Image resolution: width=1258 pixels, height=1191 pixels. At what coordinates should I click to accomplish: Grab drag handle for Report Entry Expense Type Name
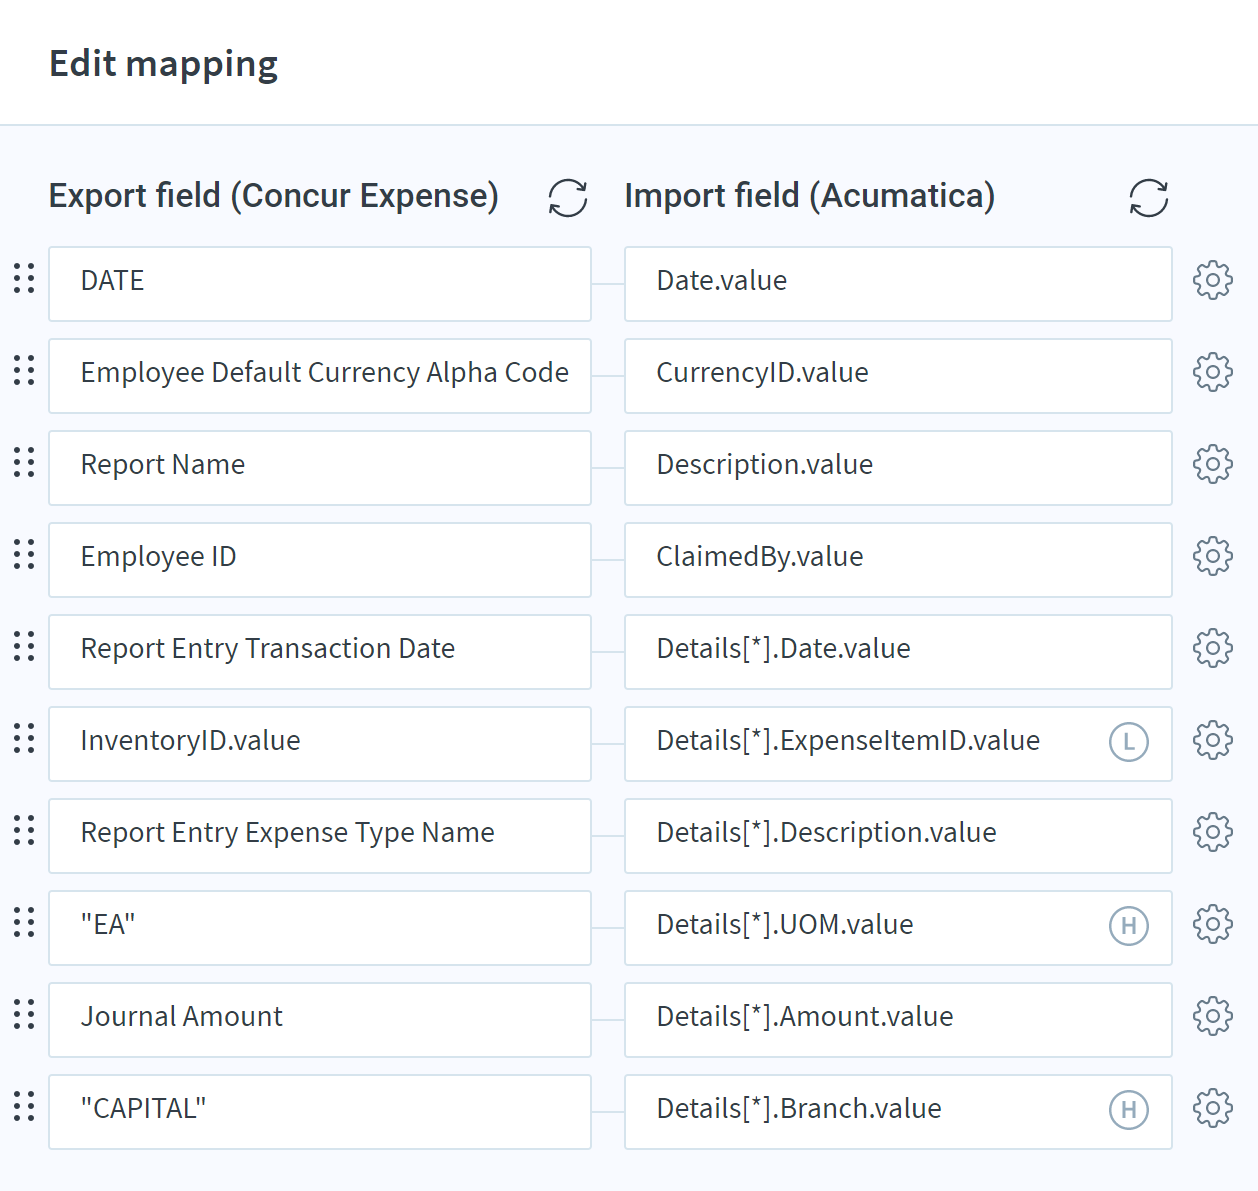[x=24, y=831]
